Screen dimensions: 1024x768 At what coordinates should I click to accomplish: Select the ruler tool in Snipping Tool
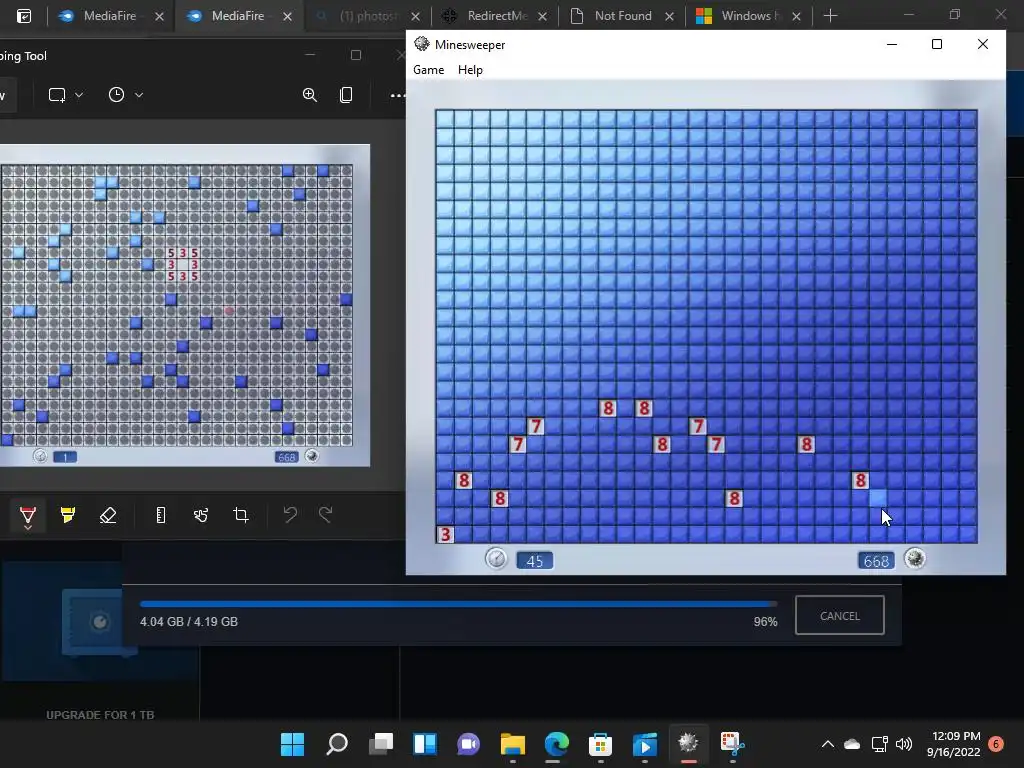[161, 515]
